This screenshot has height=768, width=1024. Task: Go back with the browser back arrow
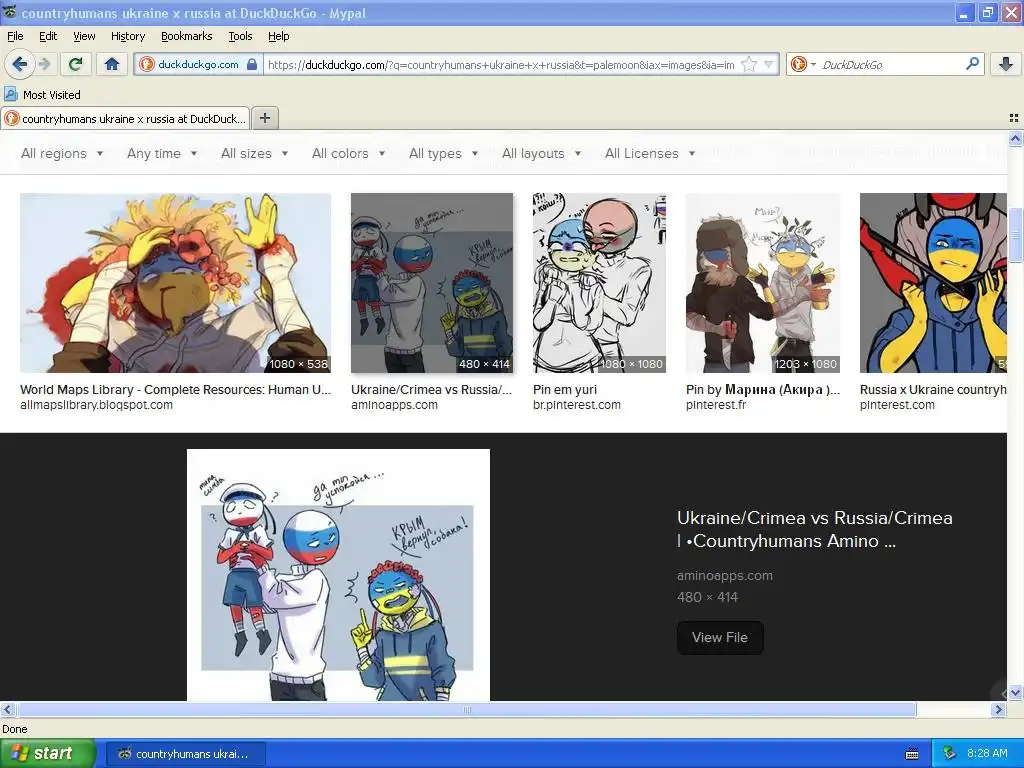tap(19, 64)
